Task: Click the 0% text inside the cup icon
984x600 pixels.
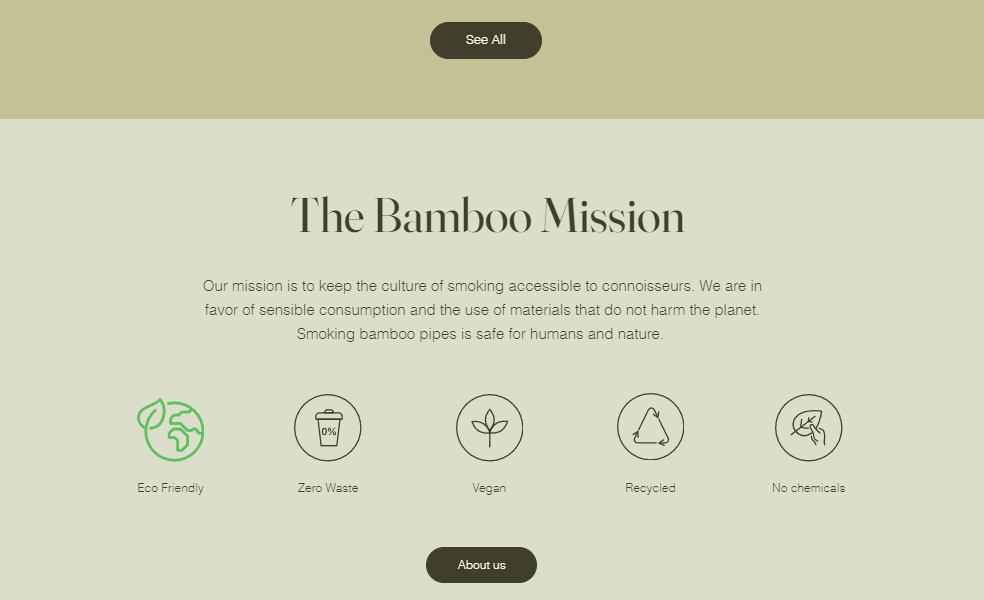Action: coord(329,432)
